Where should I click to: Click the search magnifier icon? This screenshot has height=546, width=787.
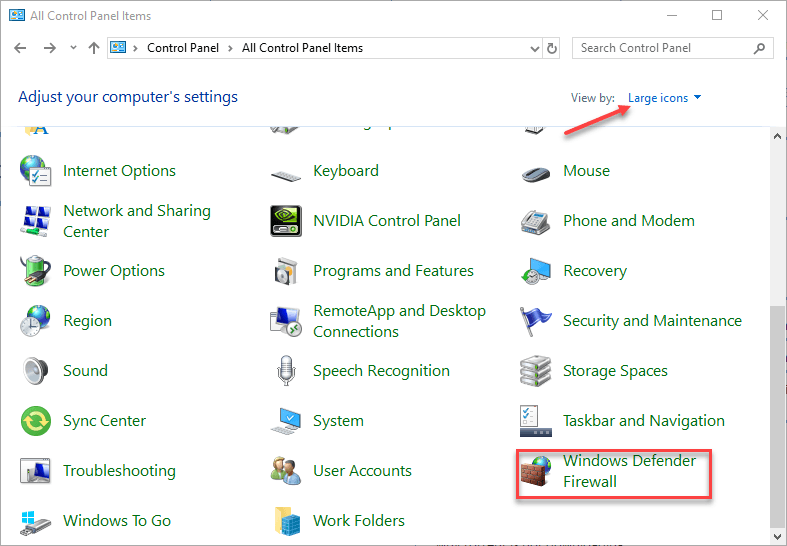pos(759,48)
